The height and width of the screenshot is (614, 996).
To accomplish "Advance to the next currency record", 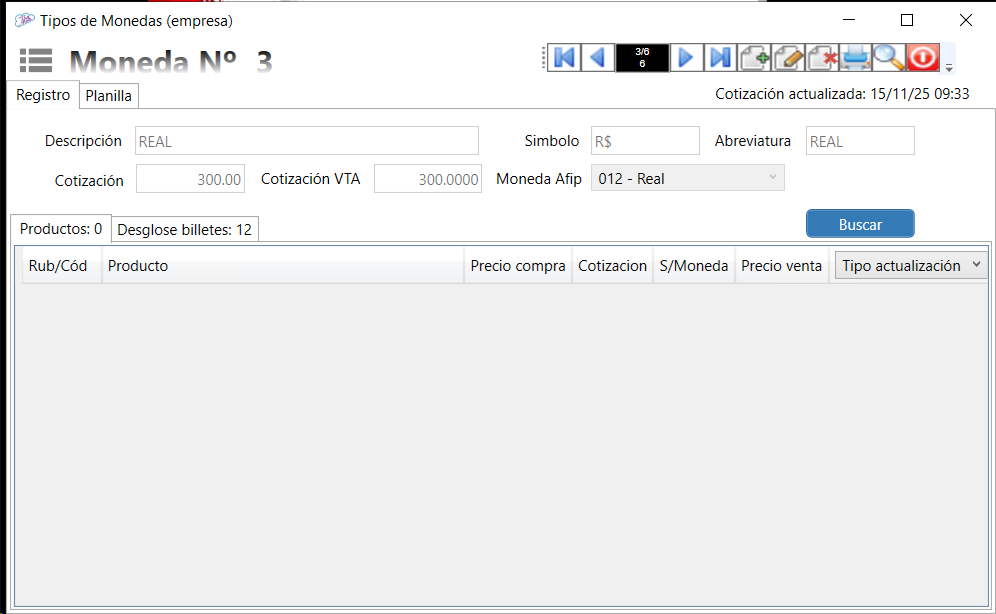I will pyautogui.click(x=686, y=58).
